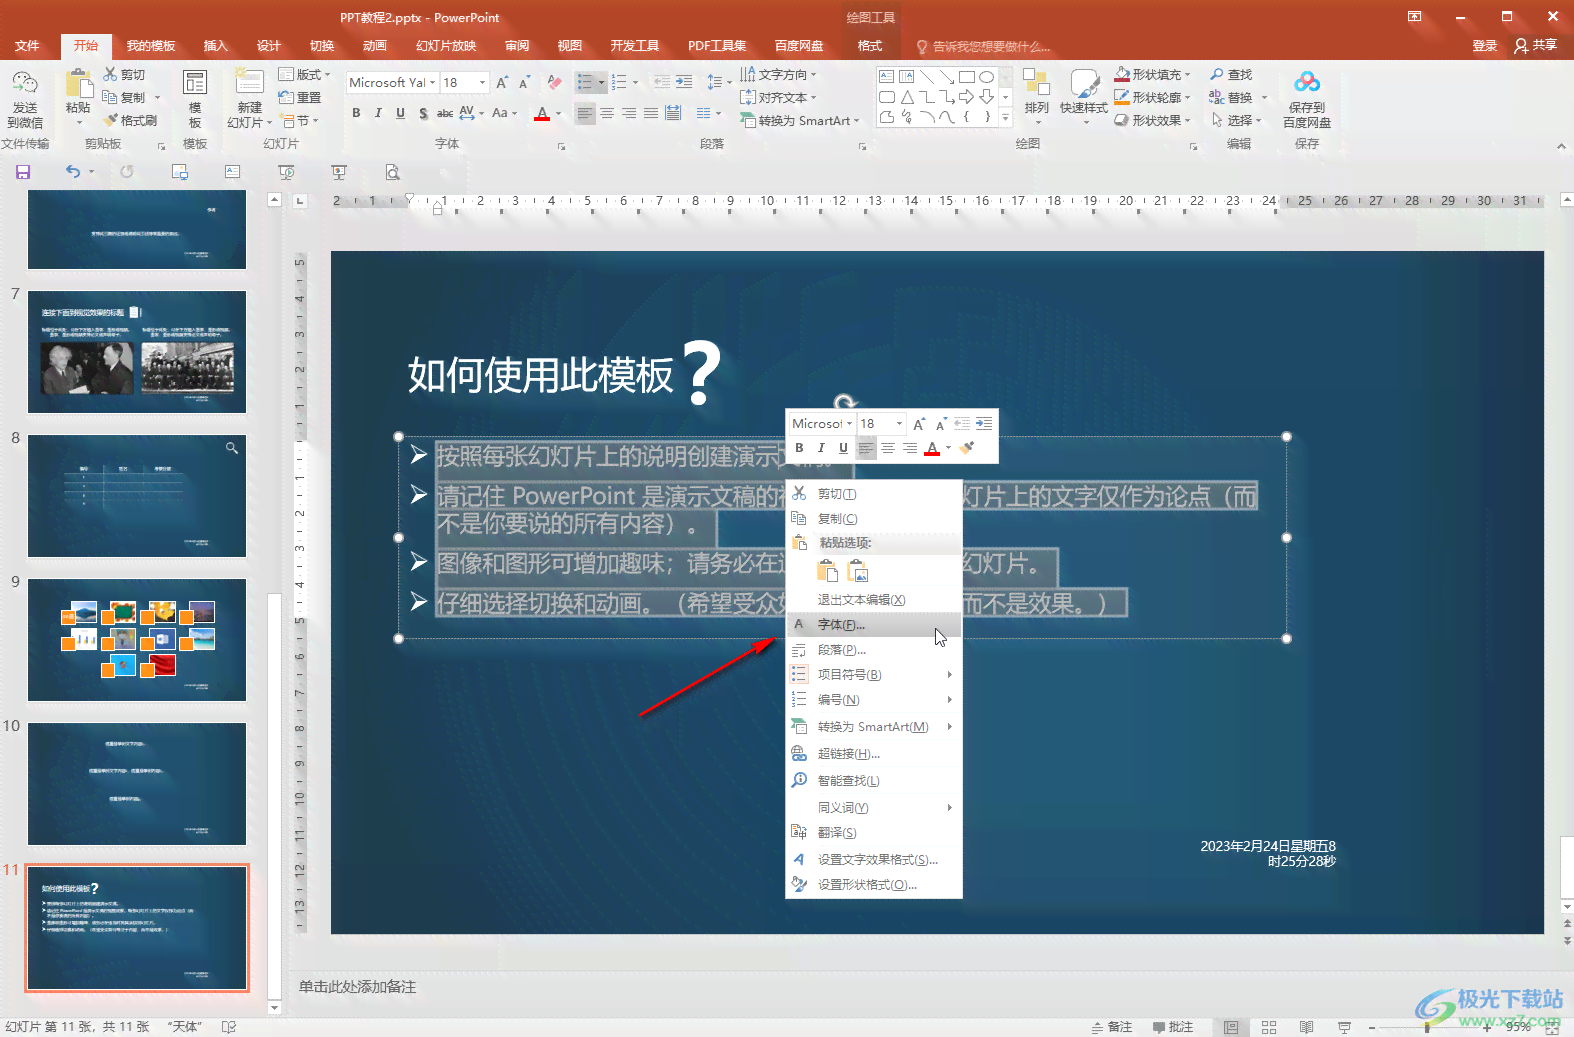Toggle Strikethrough (abc) in the ribbon
This screenshot has height=1037, width=1574.
tap(445, 113)
